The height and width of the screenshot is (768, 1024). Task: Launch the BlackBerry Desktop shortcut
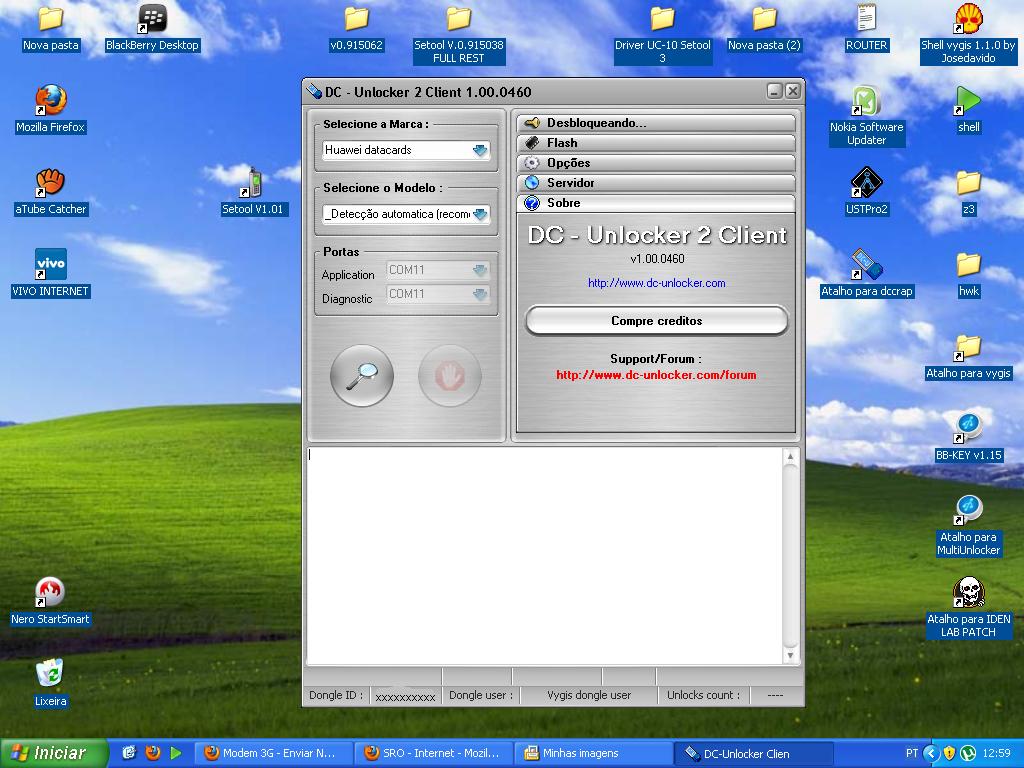(152, 21)
